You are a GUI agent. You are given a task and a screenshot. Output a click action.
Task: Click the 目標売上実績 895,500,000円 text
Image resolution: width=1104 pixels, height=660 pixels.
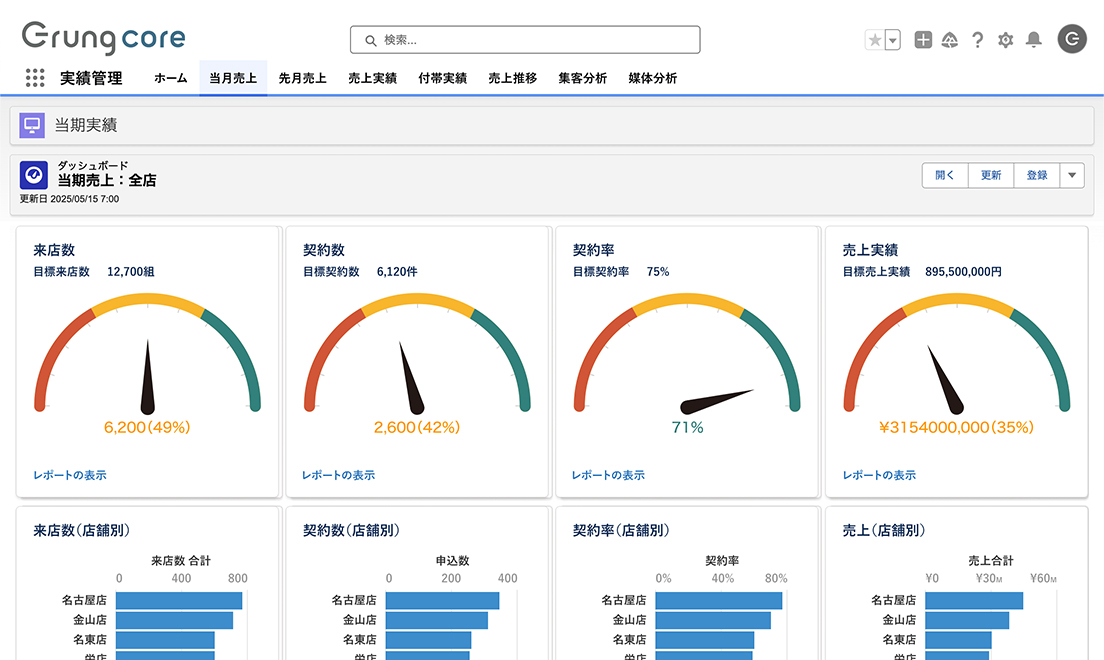pyautogui.click(x=922, y=272)
